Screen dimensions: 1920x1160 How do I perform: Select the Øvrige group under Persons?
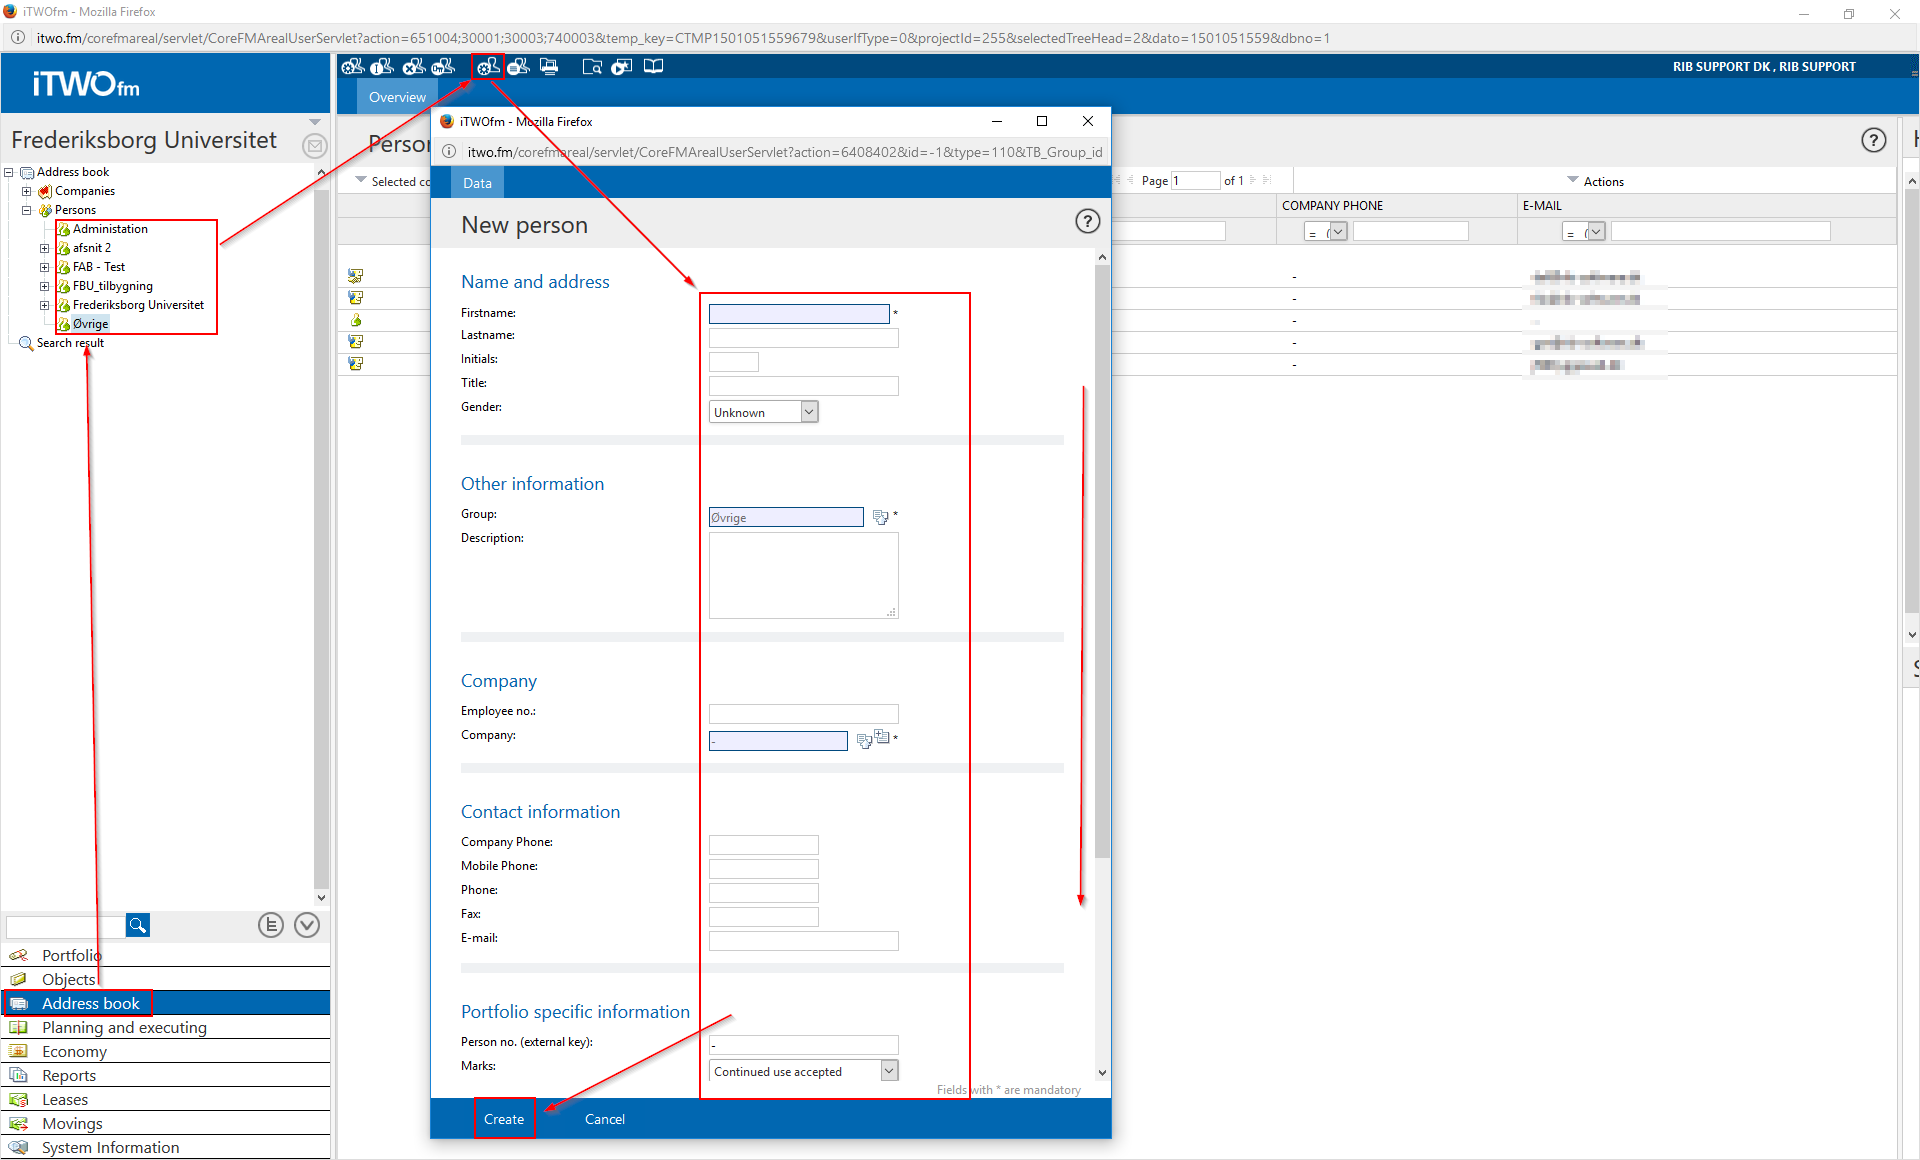coord(90,323)
